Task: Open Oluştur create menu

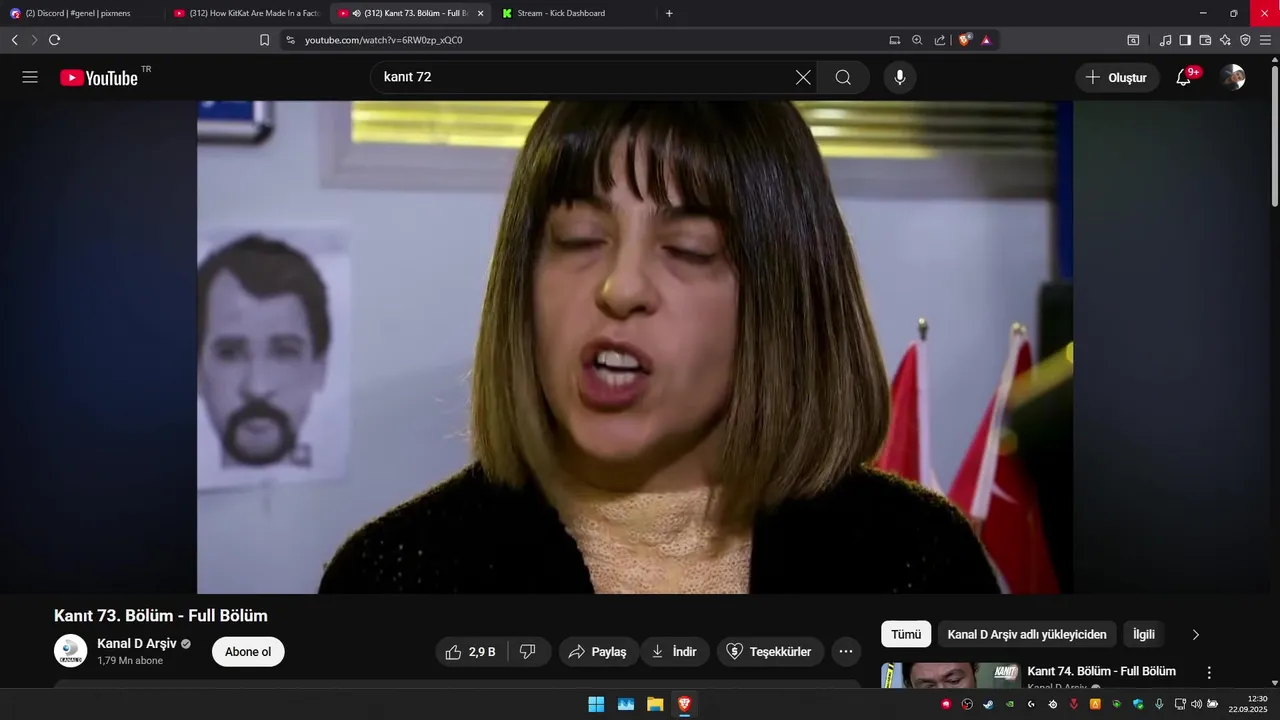Action: (1117, 77)
